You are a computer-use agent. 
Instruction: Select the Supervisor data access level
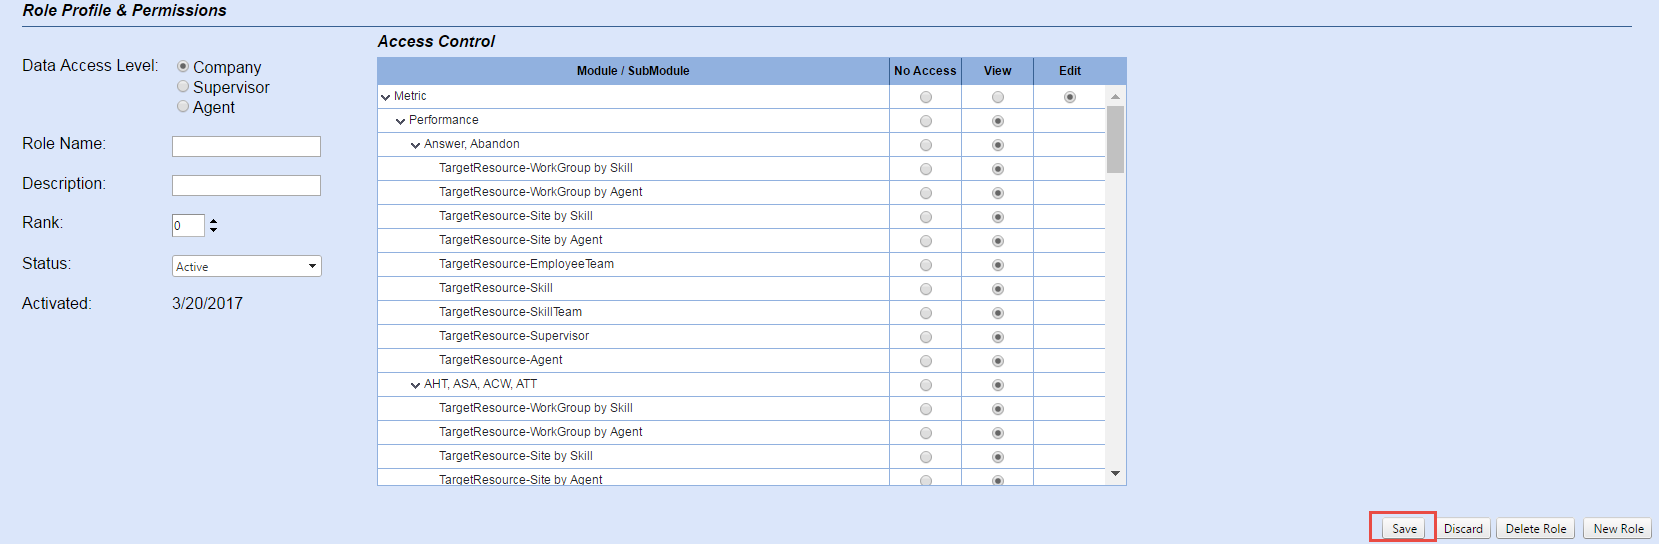[183, 87]
